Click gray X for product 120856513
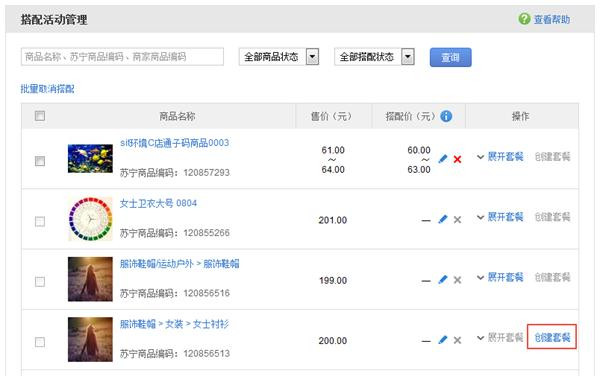This screenshot has height=376, width=600. click(x=457, y=340)
